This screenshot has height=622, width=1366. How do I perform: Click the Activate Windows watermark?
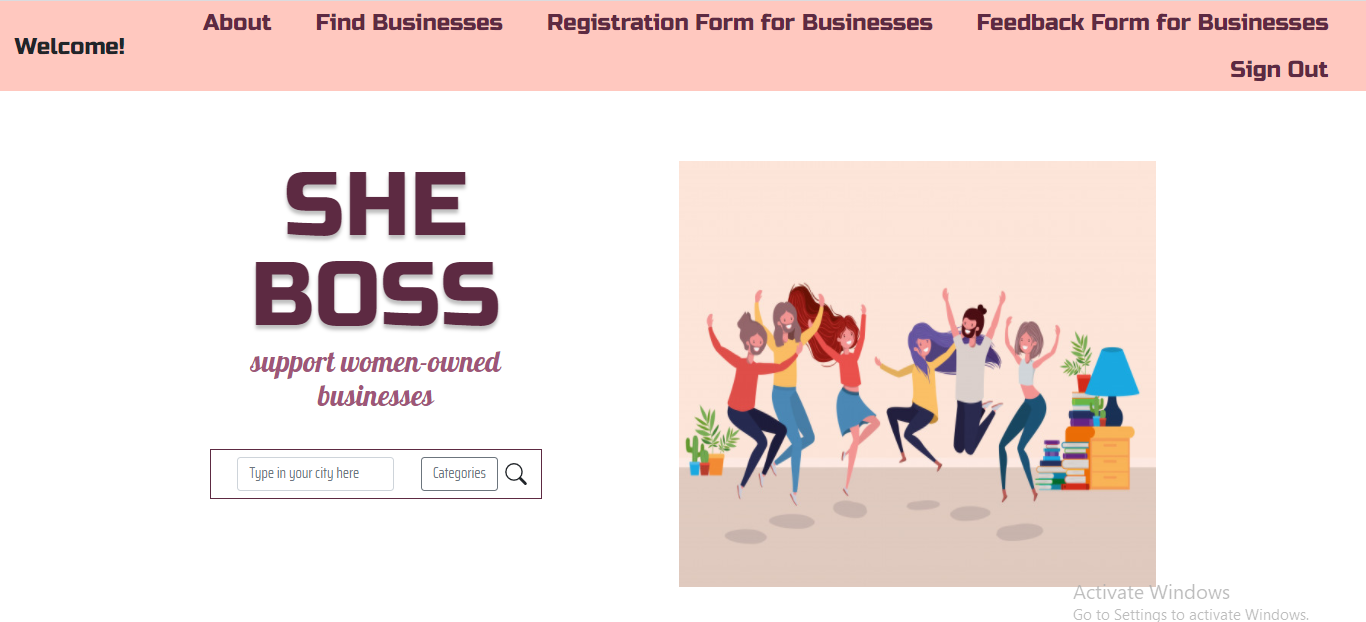click(1152, 592)
